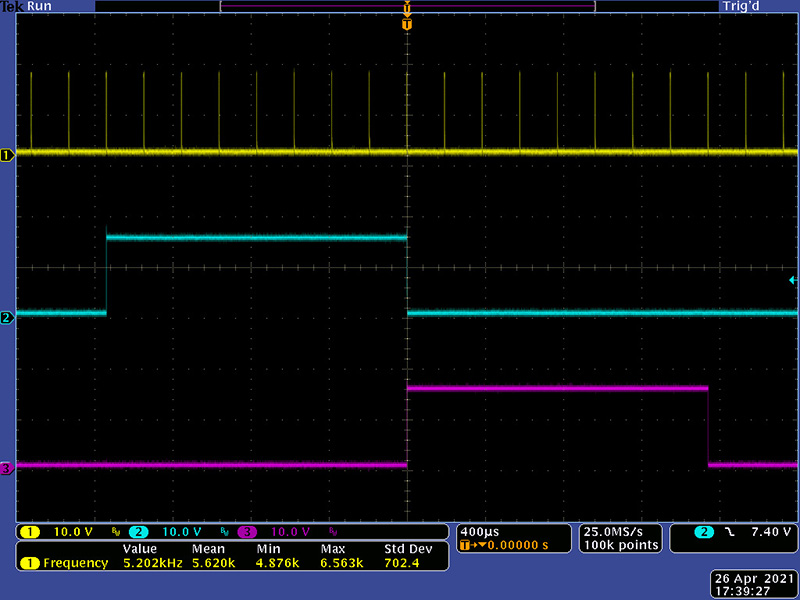Click the record view bar at top
The height and width of the screenshot is (600, 800).
(x=406, y=6)
